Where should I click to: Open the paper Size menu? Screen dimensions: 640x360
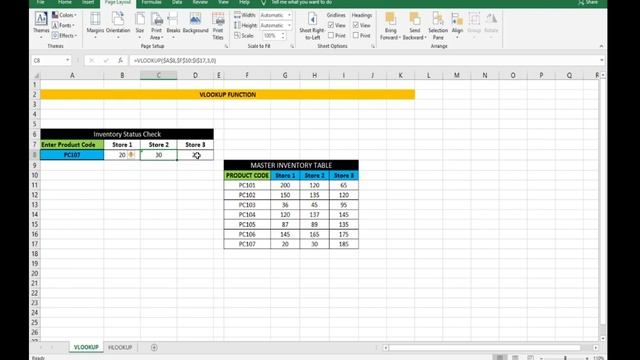point(140,25)
